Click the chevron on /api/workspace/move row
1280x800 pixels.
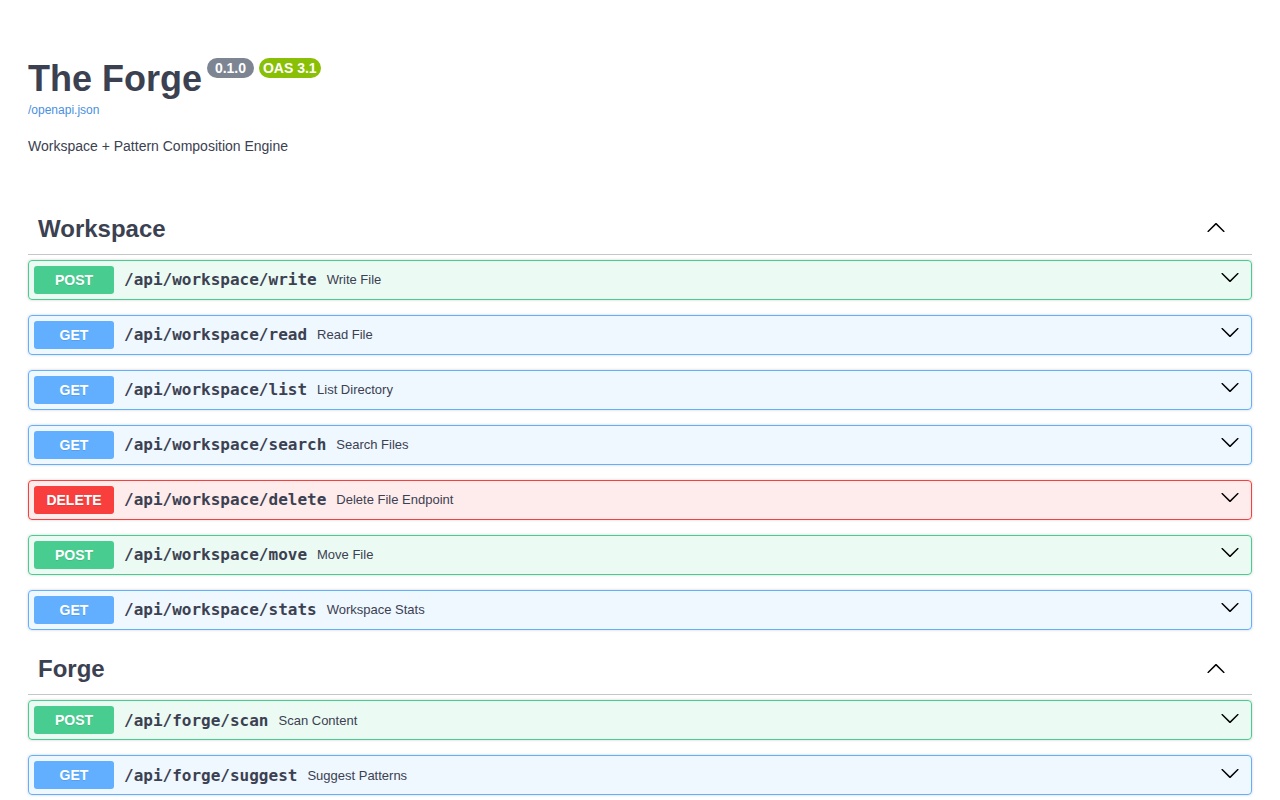(x=1229, y=553)
